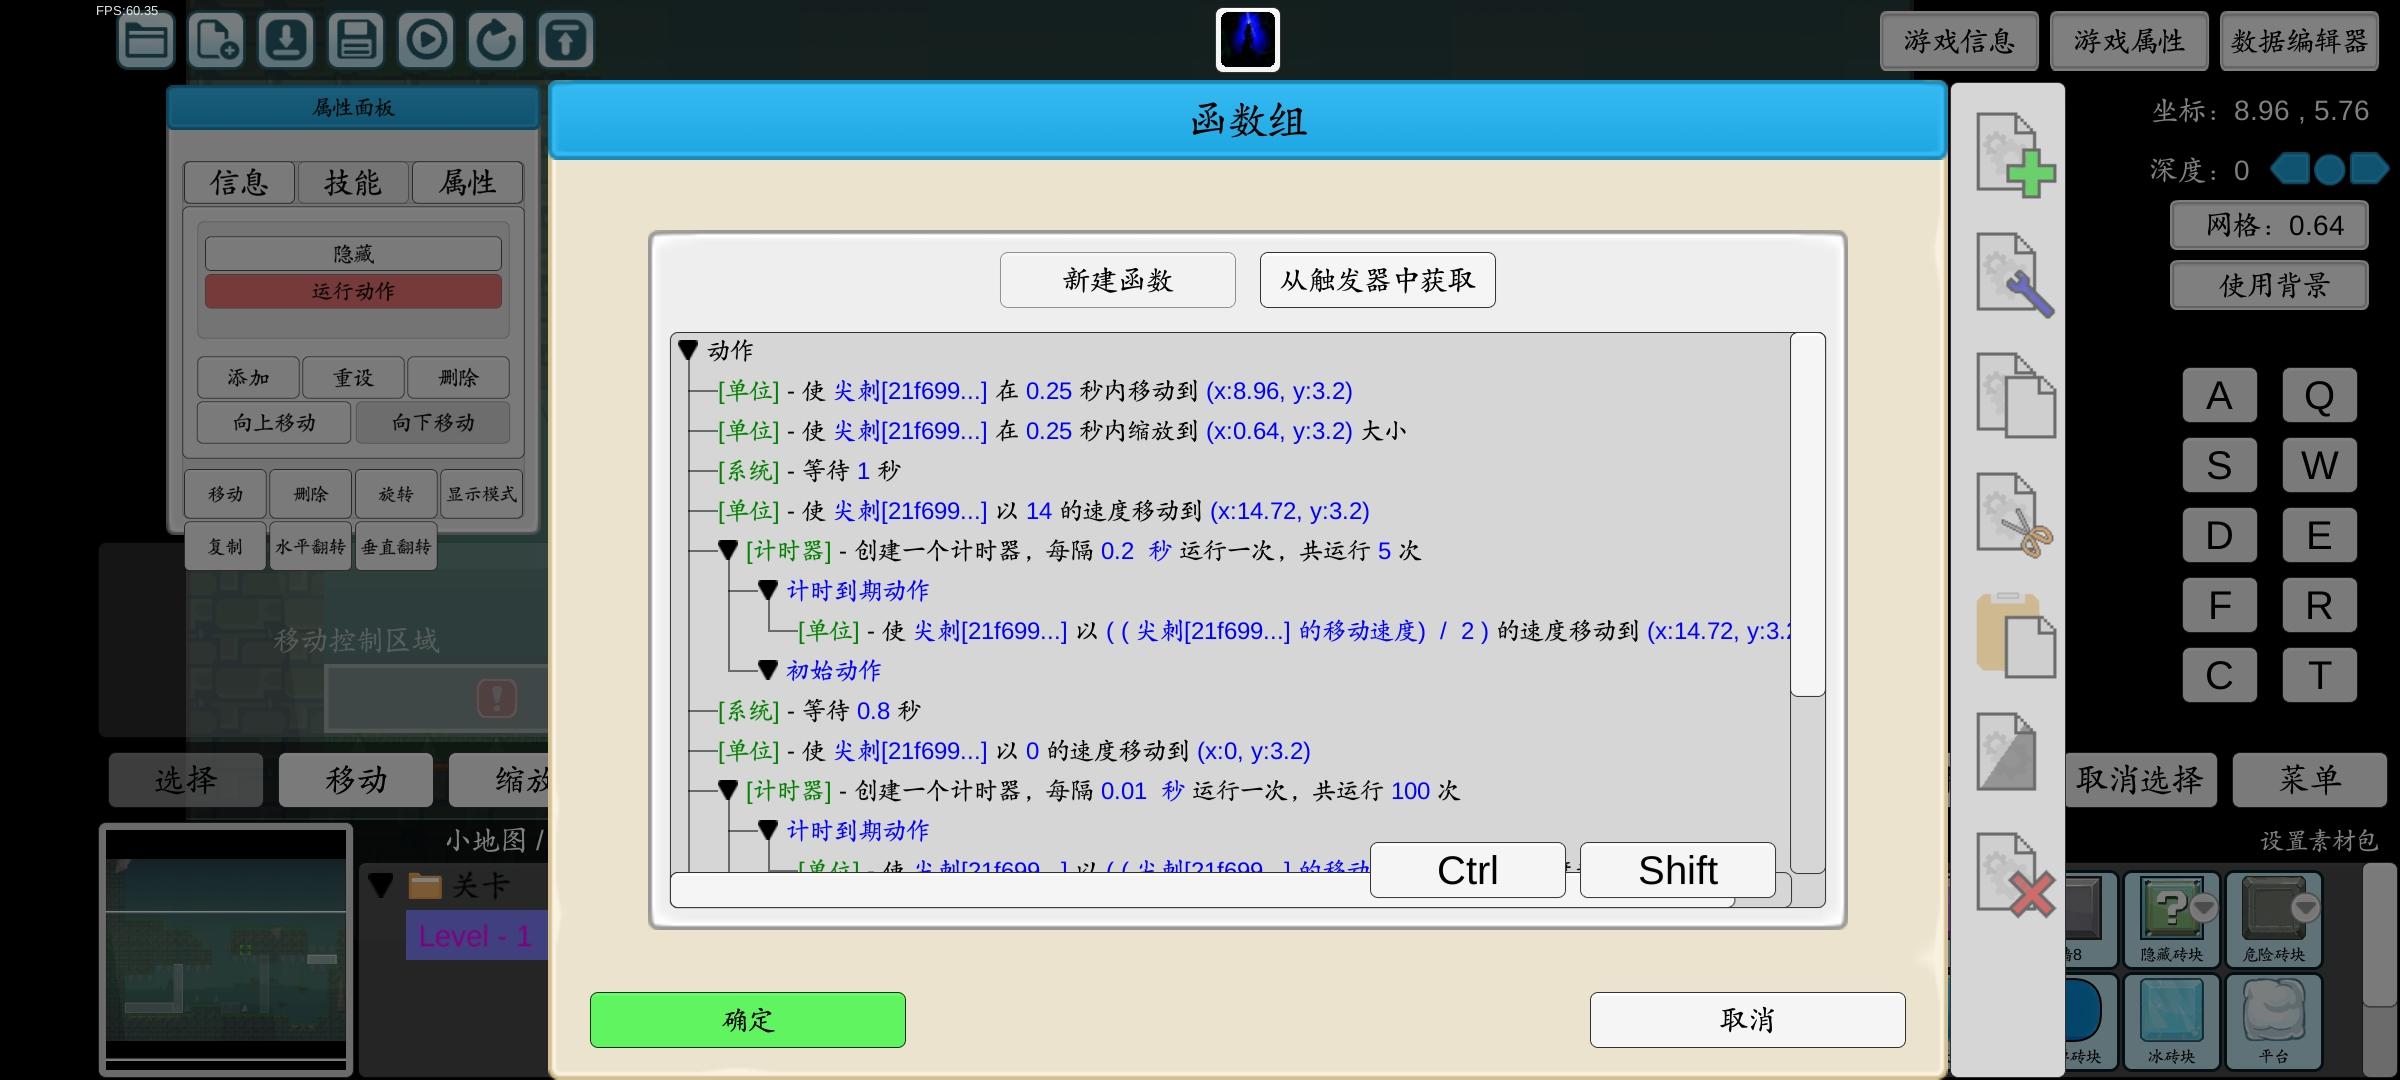
Task: Click the add action icon with green plus
Action: pos(2014,155)
